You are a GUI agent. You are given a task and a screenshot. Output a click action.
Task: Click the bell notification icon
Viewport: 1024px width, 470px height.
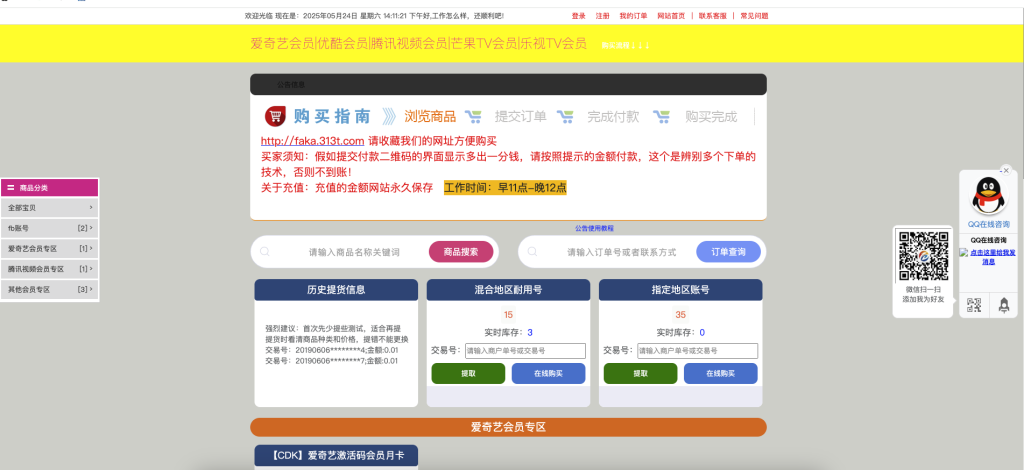pos(1004,304)
